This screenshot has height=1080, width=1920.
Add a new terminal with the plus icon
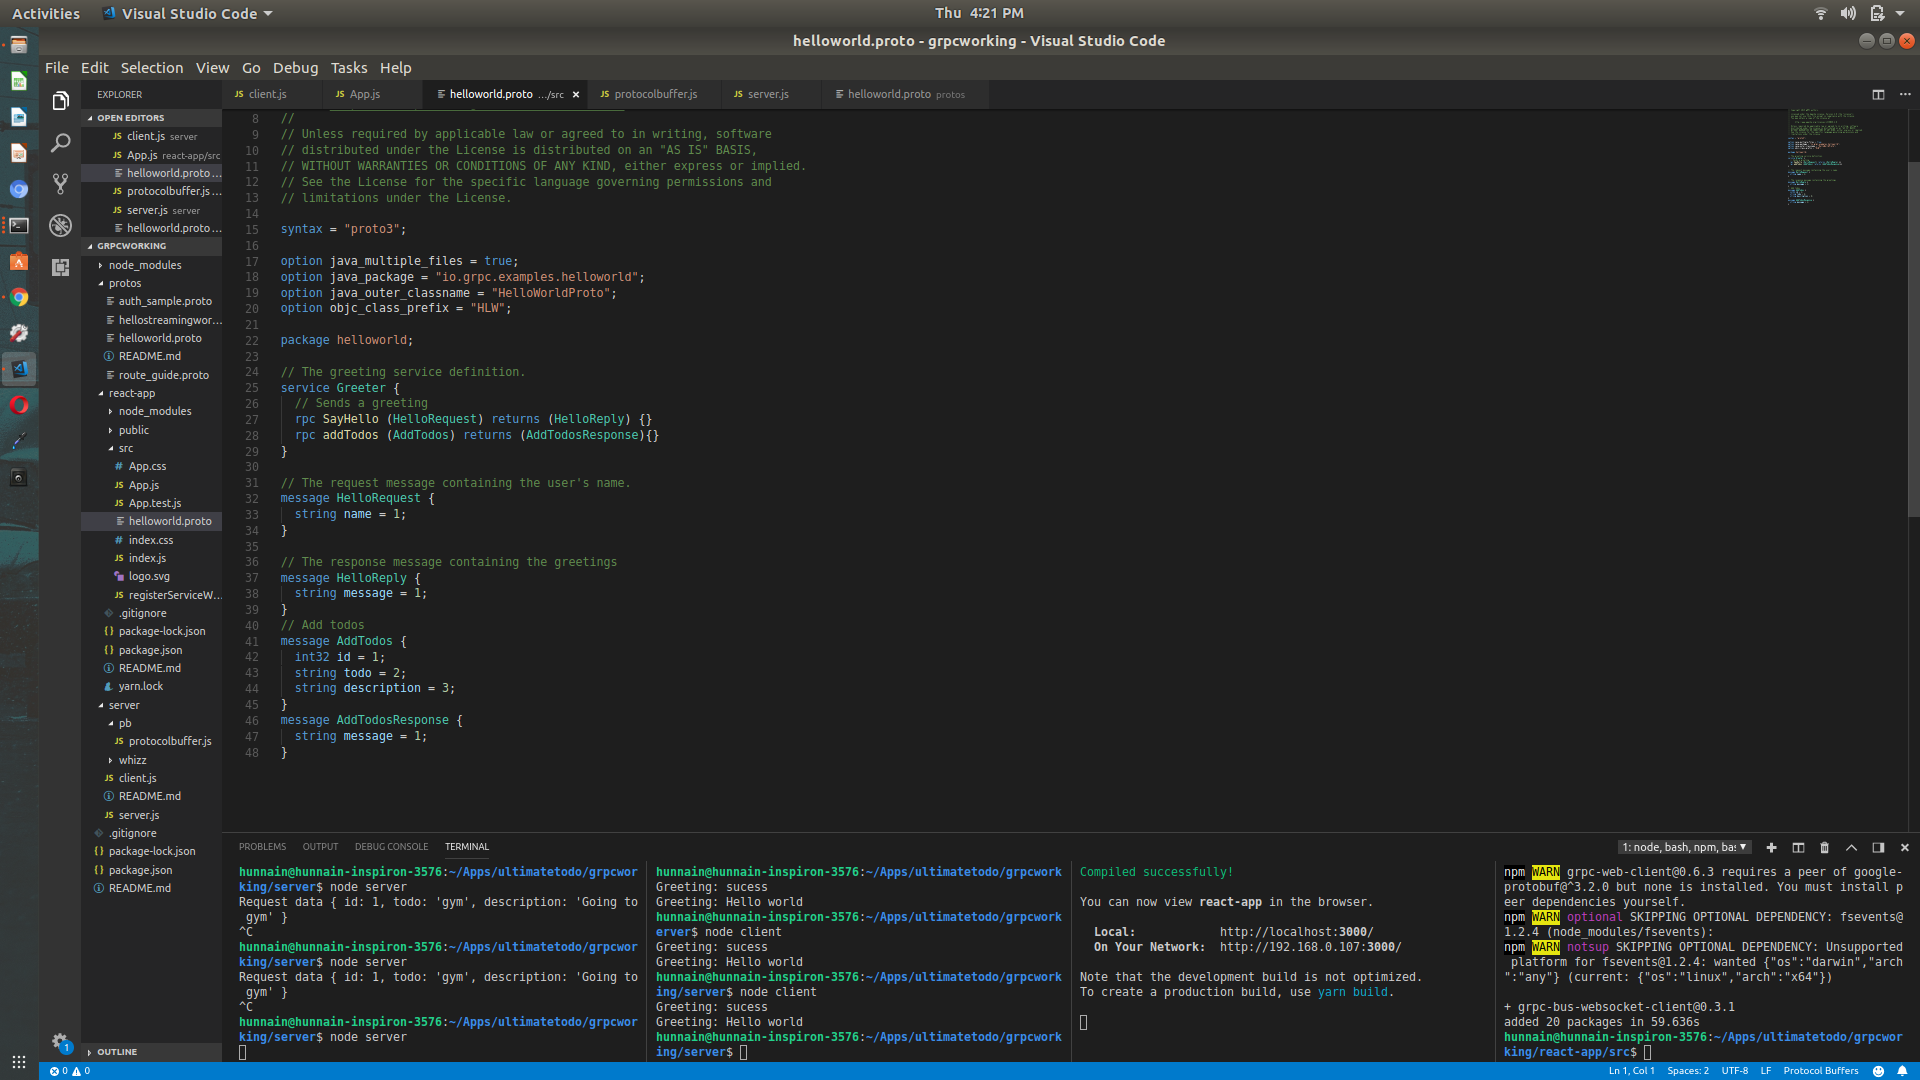pyautogui.click(x=1771, y=847)
